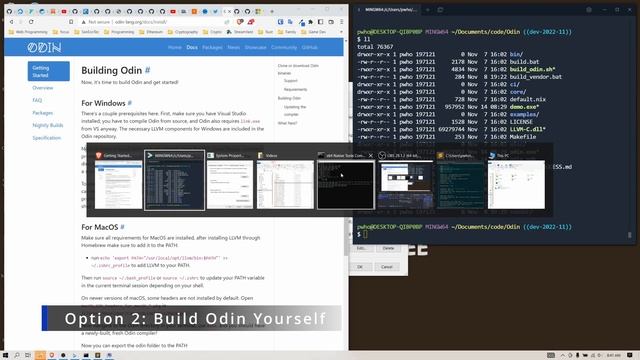Open the Showcase nav item
Screen dimensions: 640x360
point(256,47)
